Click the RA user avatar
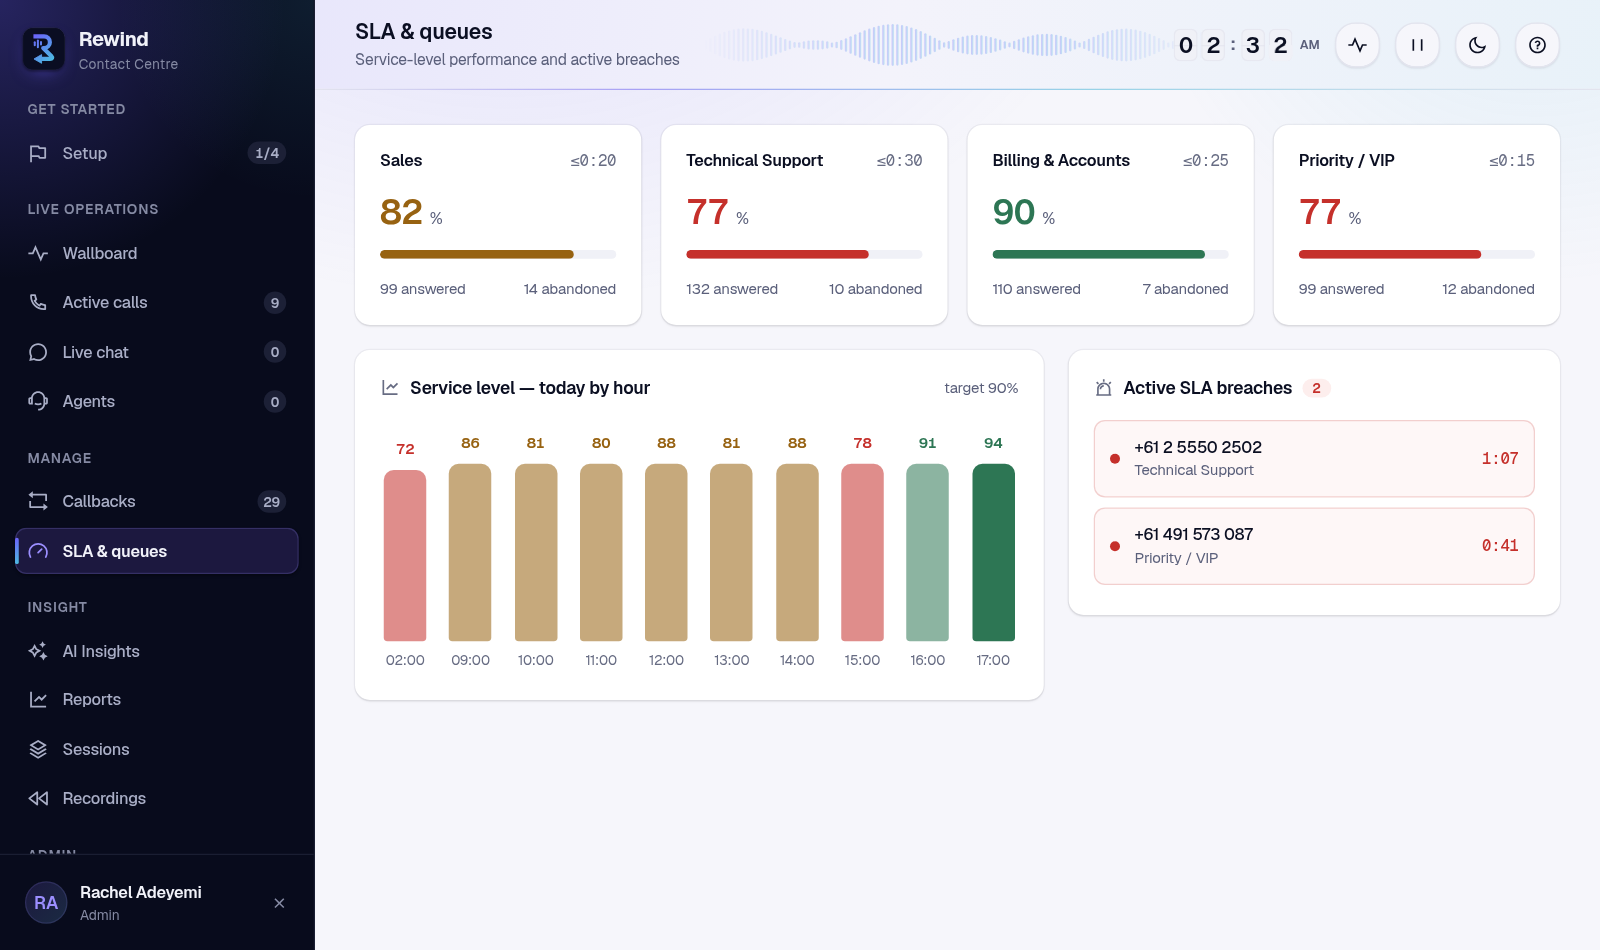1600x950 pixels. point(46,903)
